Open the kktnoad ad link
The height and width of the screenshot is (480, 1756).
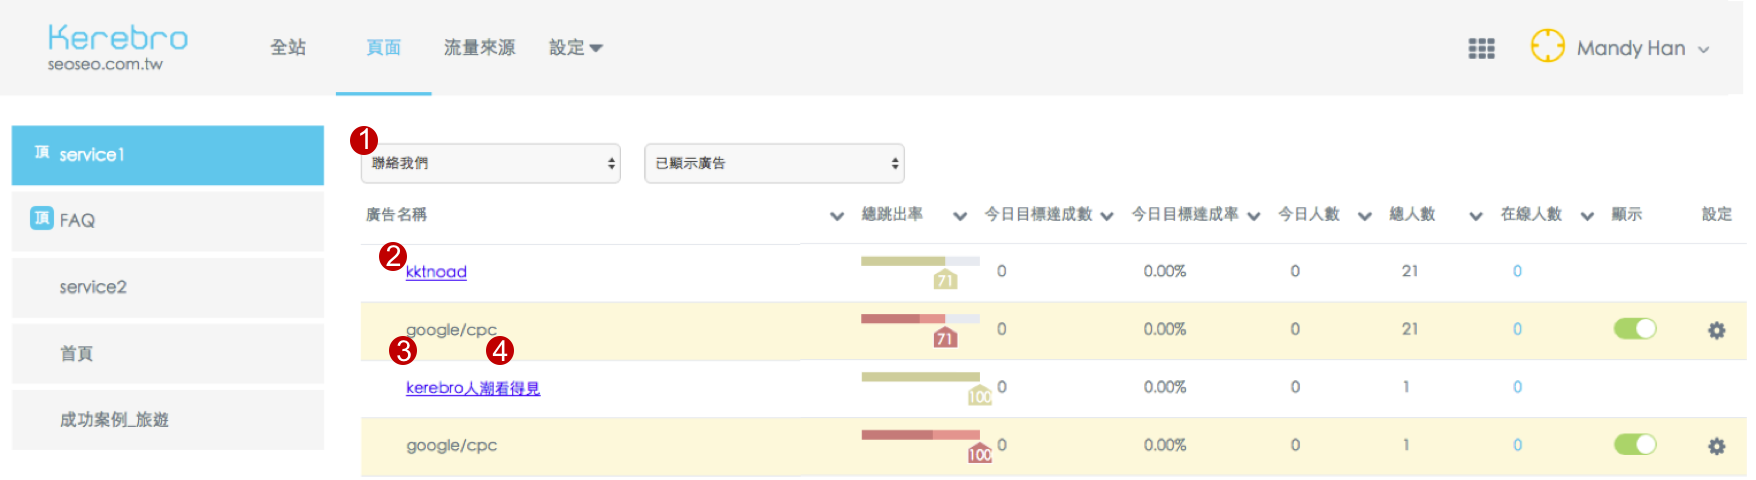point(436,272)
